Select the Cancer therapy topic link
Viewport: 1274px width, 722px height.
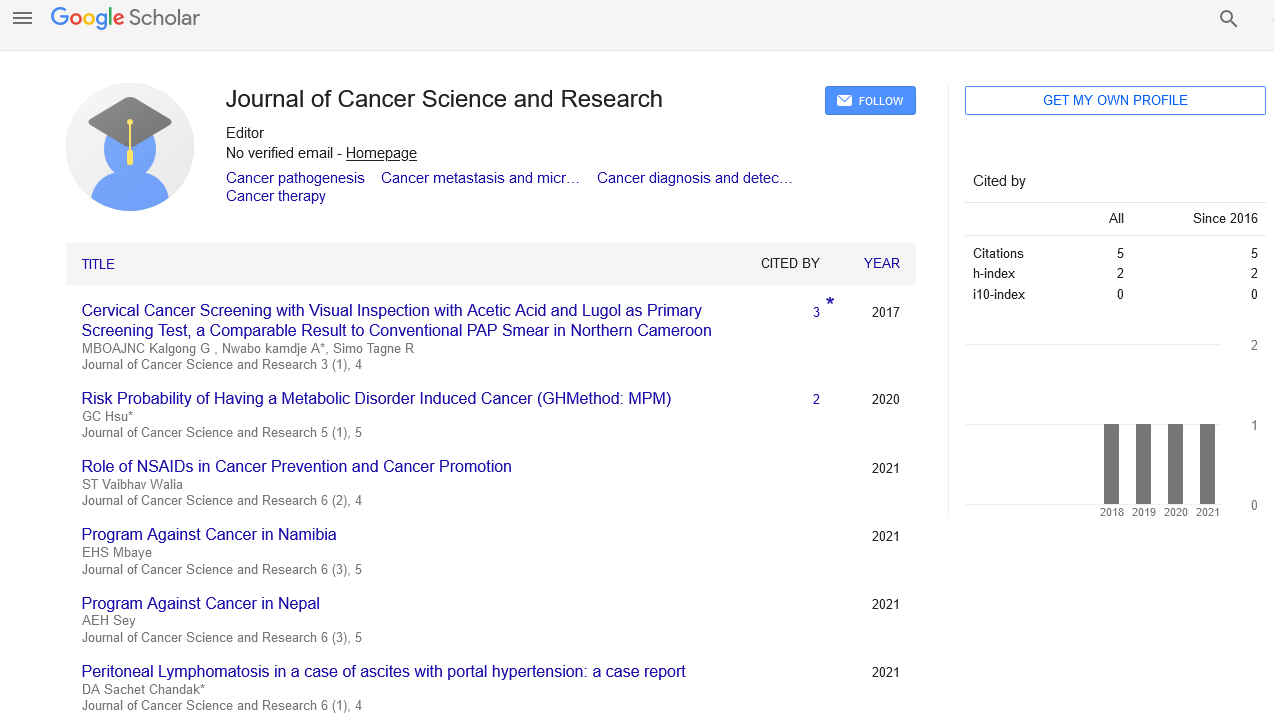click(276, 196)
